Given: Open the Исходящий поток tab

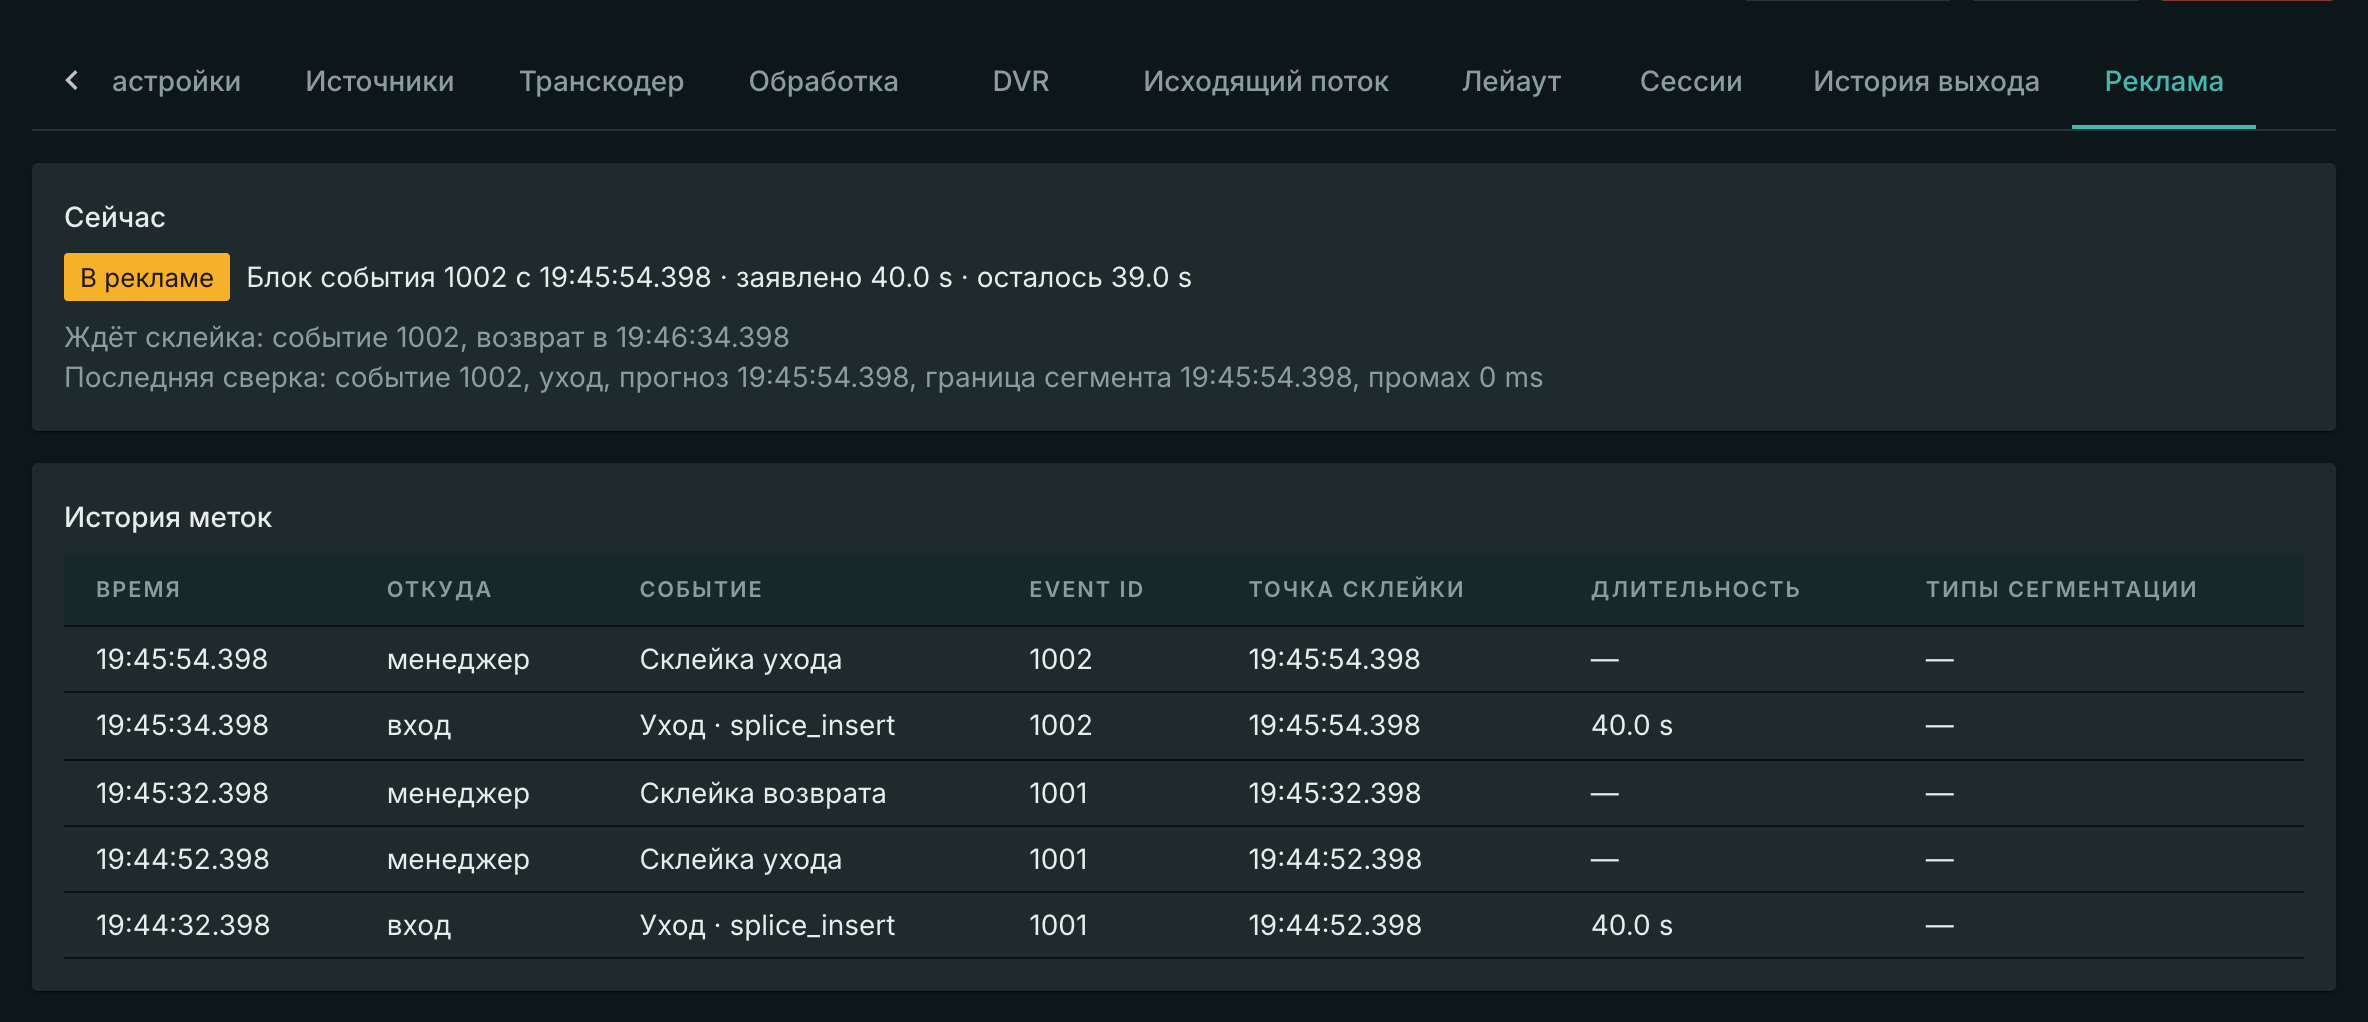Looking at the screenshot, I should [1265, 81].
